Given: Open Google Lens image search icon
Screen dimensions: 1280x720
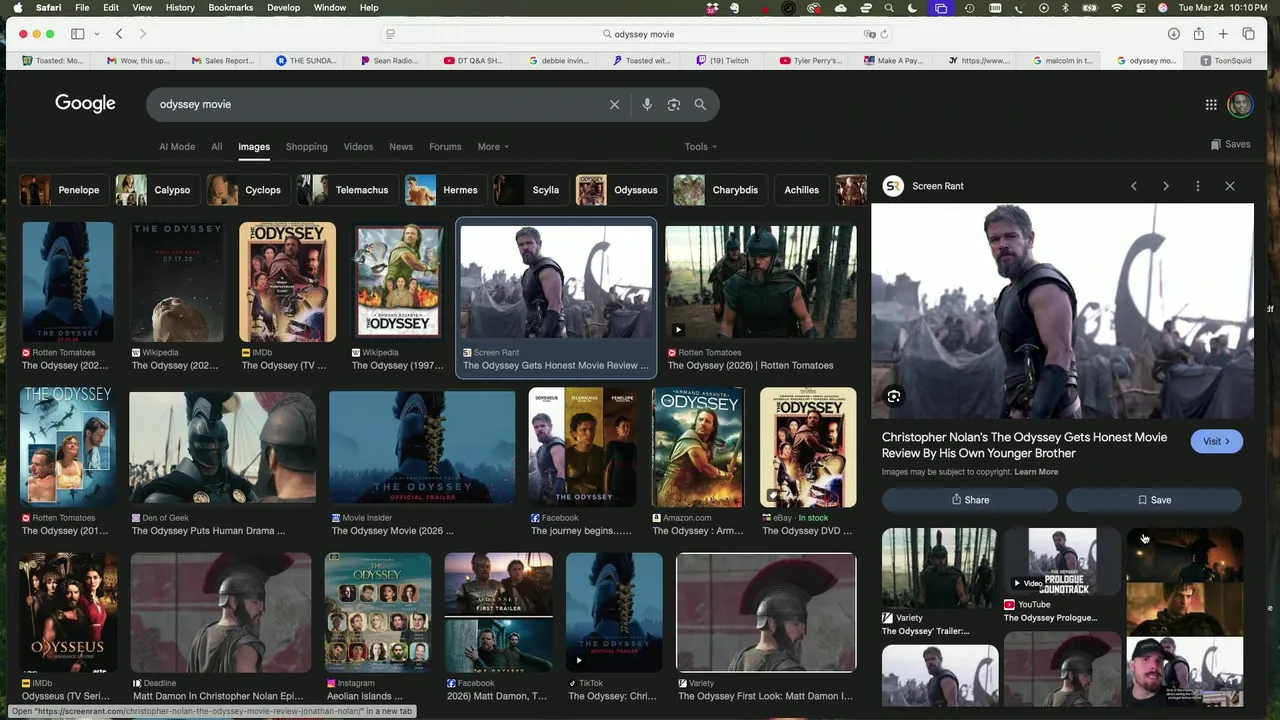Looking at the screenshot, I should (x=674, y=104).
